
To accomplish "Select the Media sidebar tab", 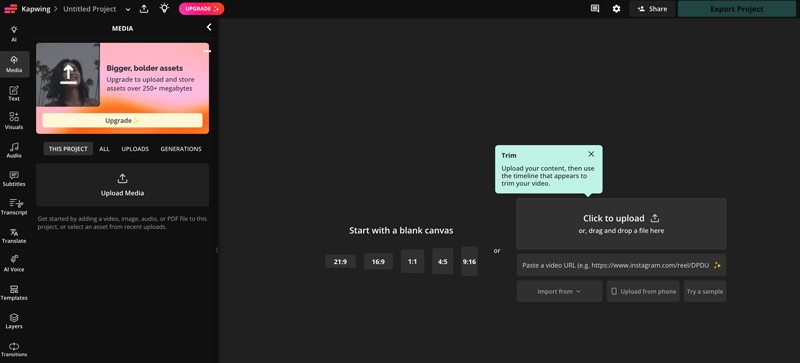I will (x=14, y=64).
